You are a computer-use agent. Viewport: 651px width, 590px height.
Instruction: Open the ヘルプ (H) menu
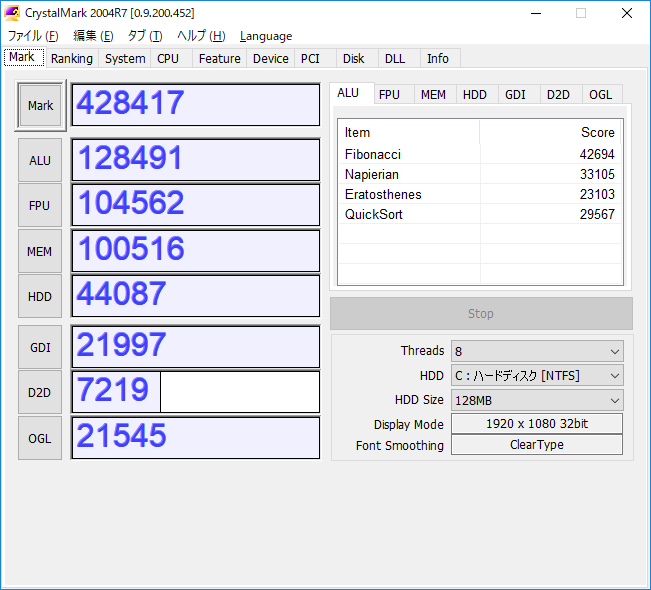pyautogui.click(x=201, y=36)
